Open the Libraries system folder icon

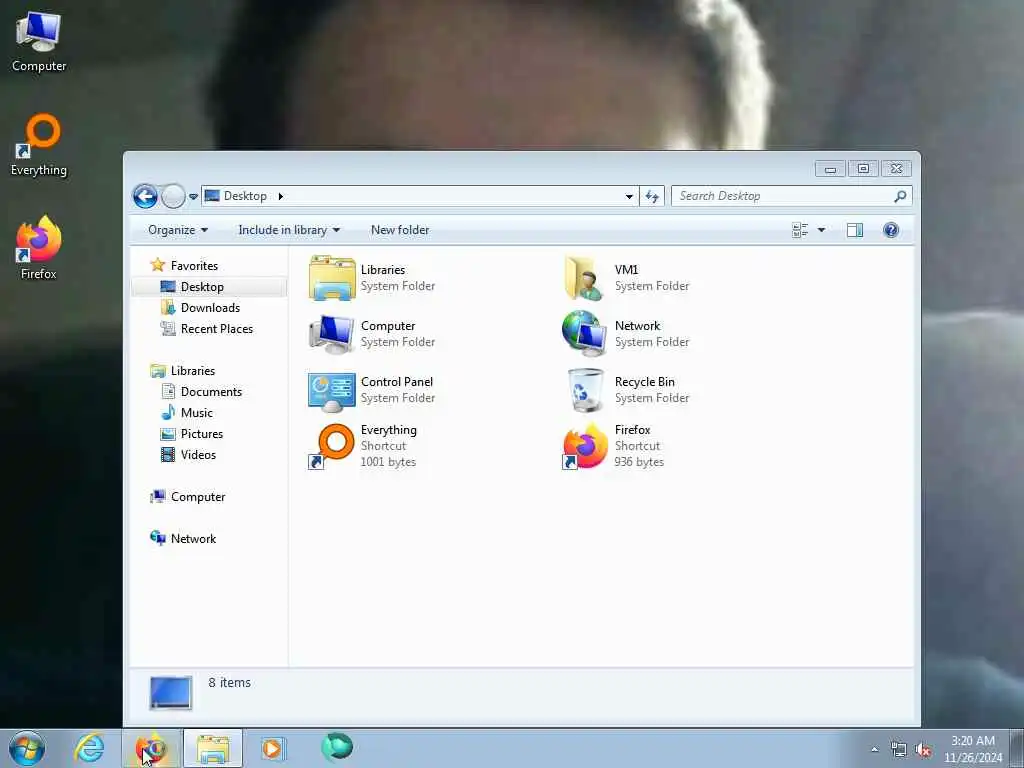click(x=332, y=278)
